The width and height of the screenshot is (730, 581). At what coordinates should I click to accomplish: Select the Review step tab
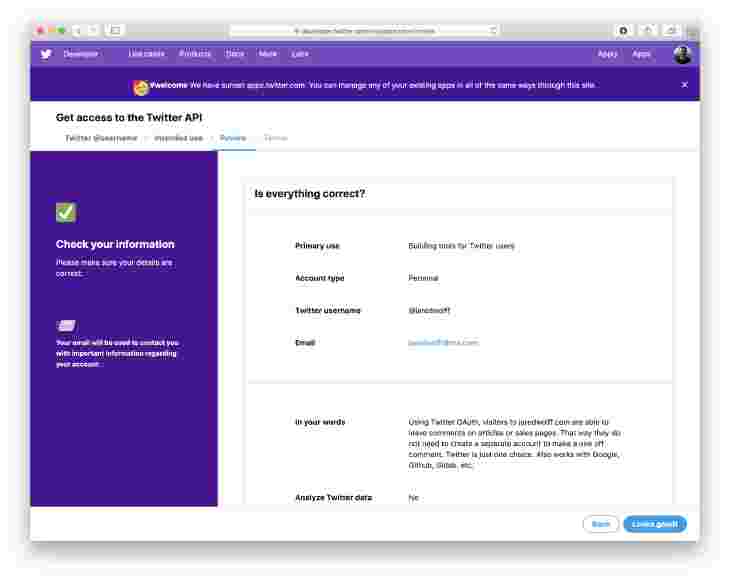click(233, 138)
